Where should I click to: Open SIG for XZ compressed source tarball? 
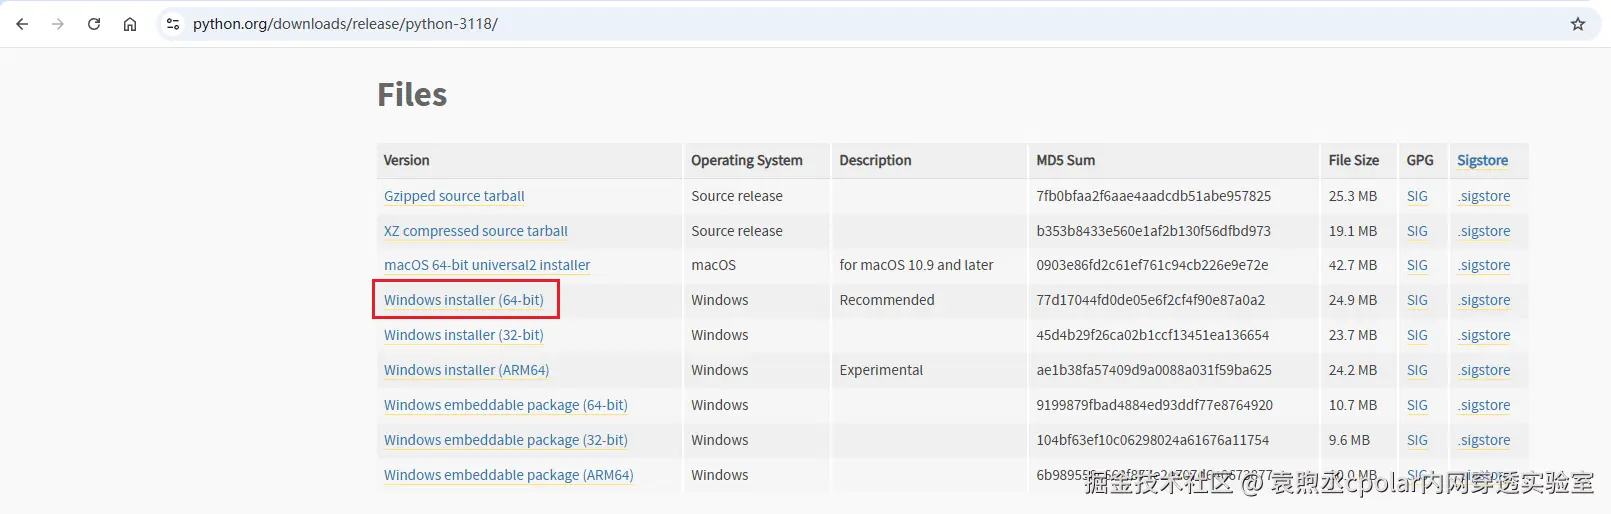point(1417,231)
